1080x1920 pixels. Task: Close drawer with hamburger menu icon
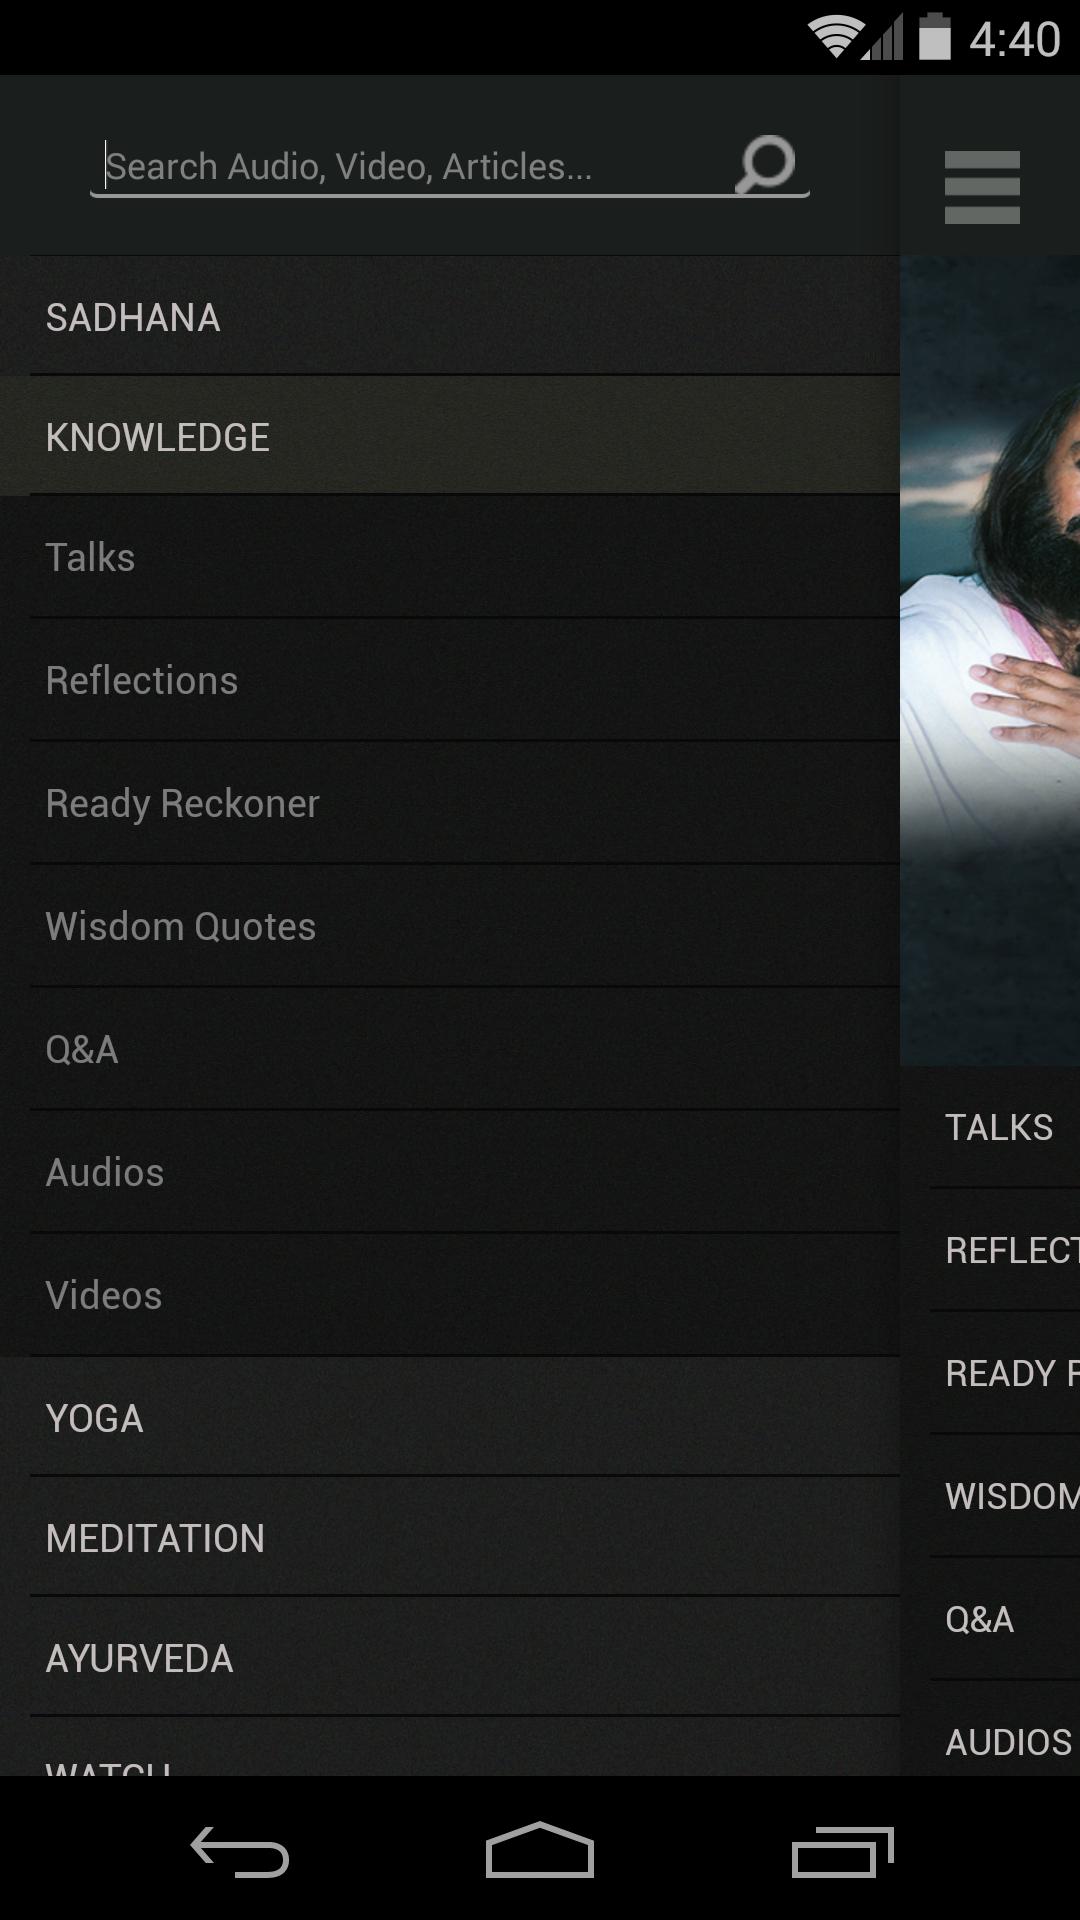point(982,187)
